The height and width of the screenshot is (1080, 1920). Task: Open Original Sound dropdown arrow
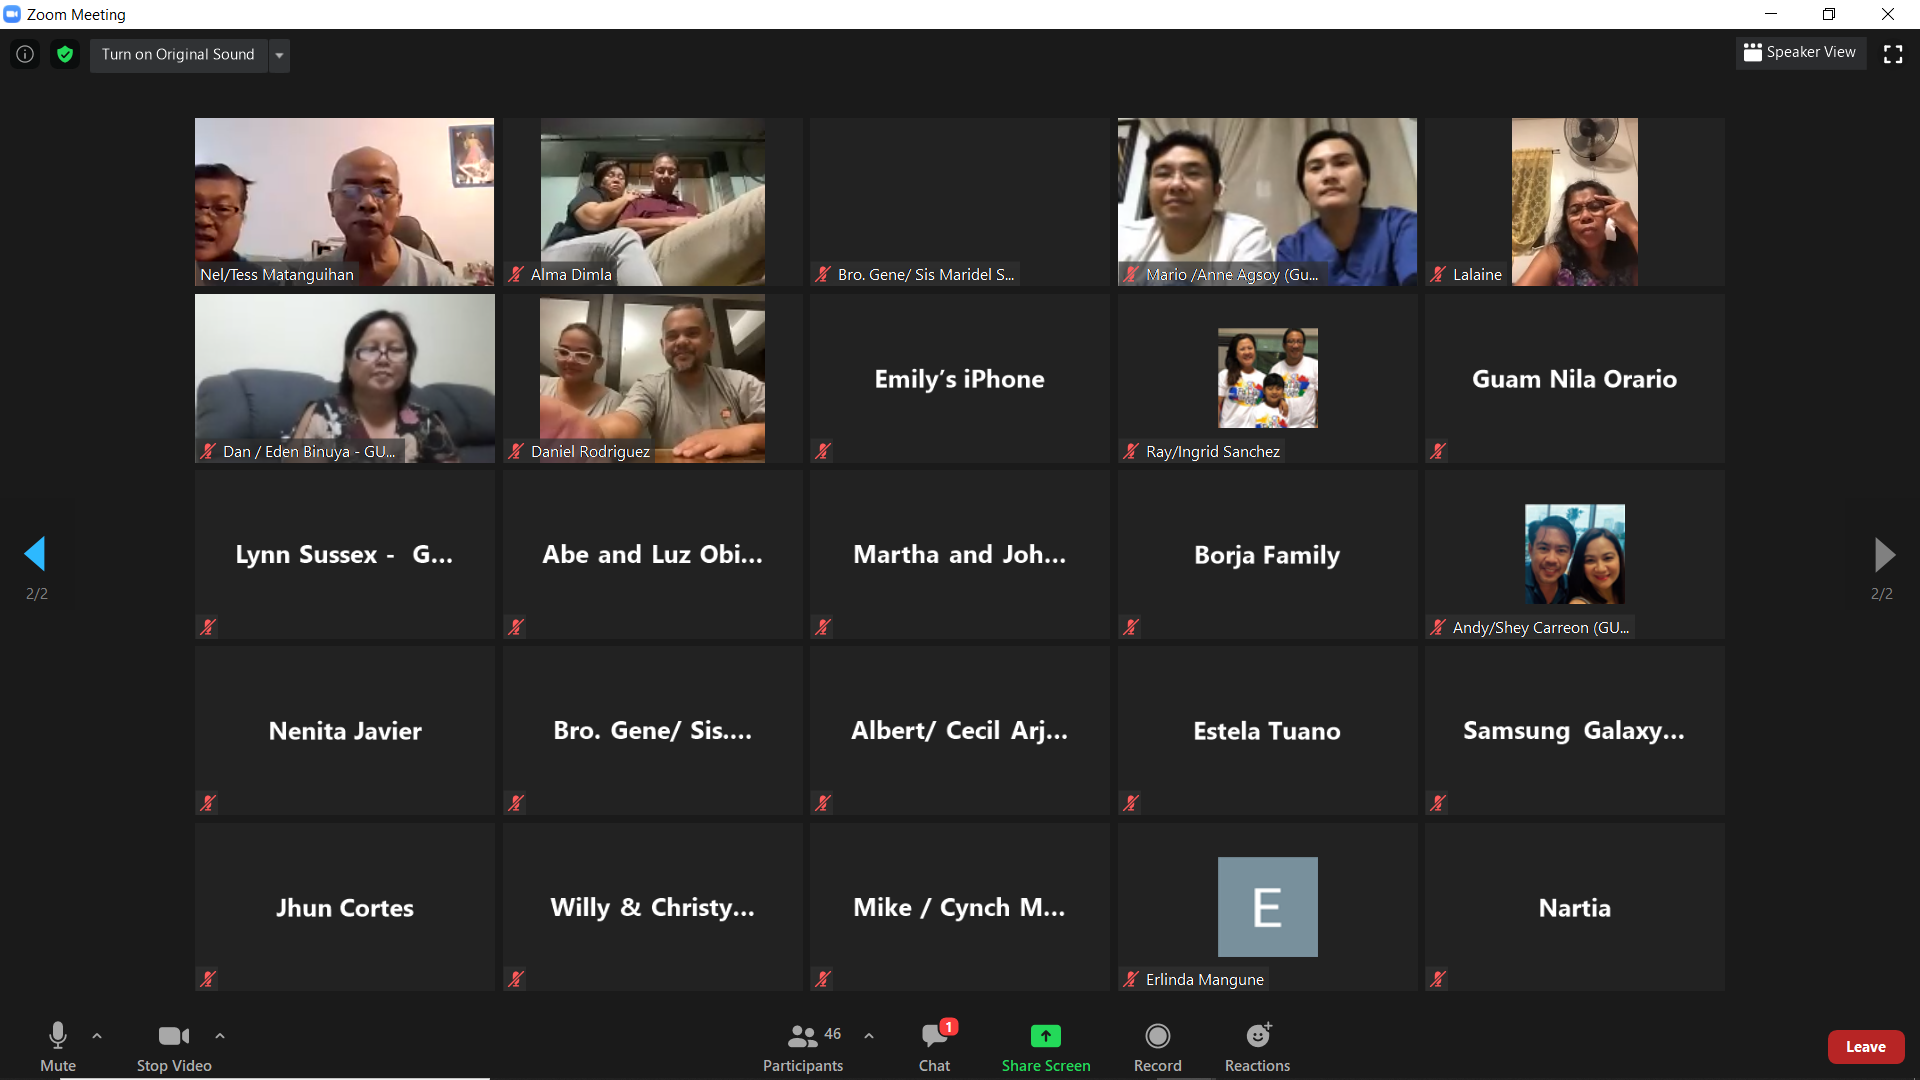(279, 55)
